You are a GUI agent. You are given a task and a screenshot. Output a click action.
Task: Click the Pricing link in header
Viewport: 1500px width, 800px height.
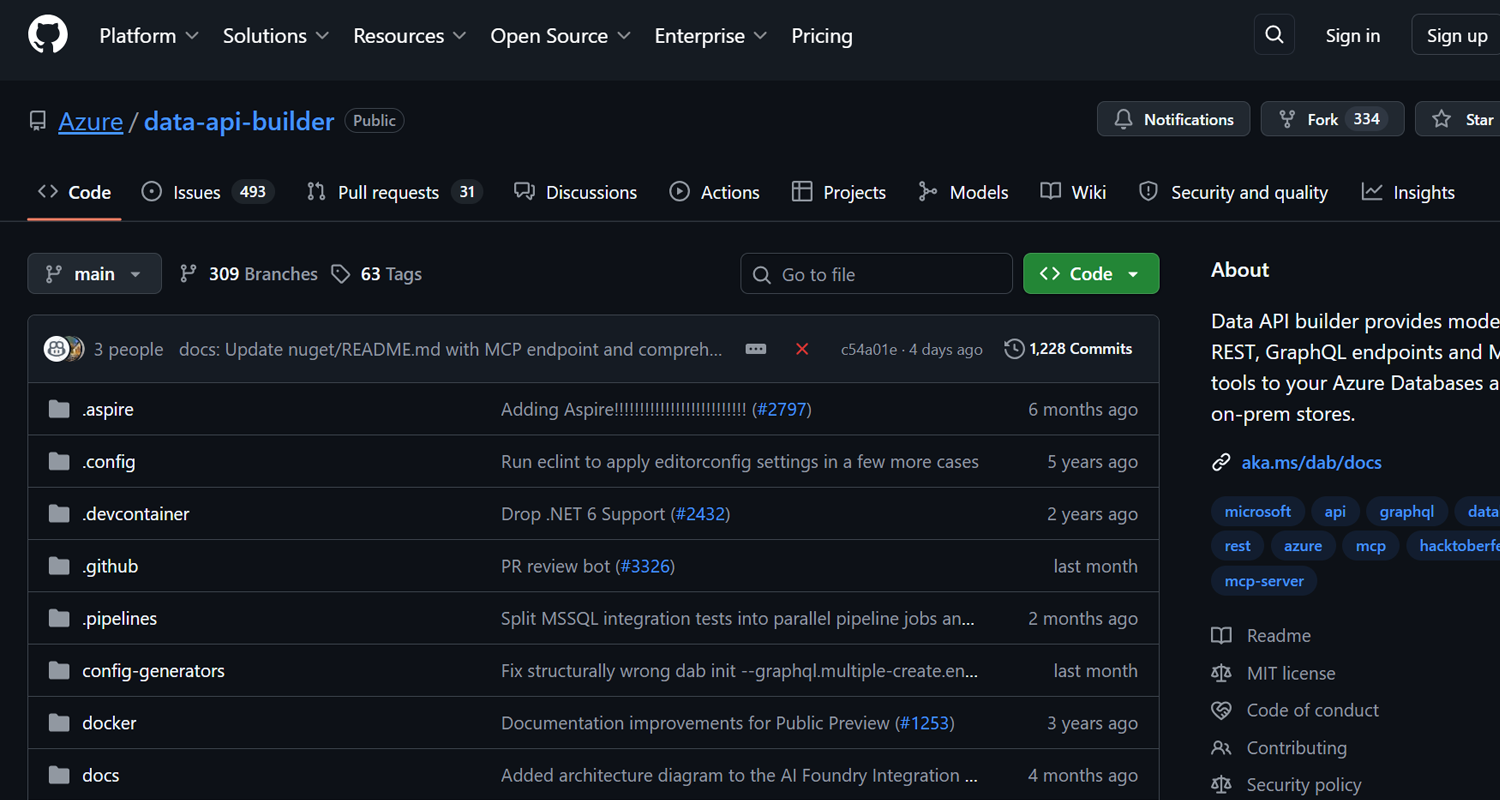click(x=822, y=35)
